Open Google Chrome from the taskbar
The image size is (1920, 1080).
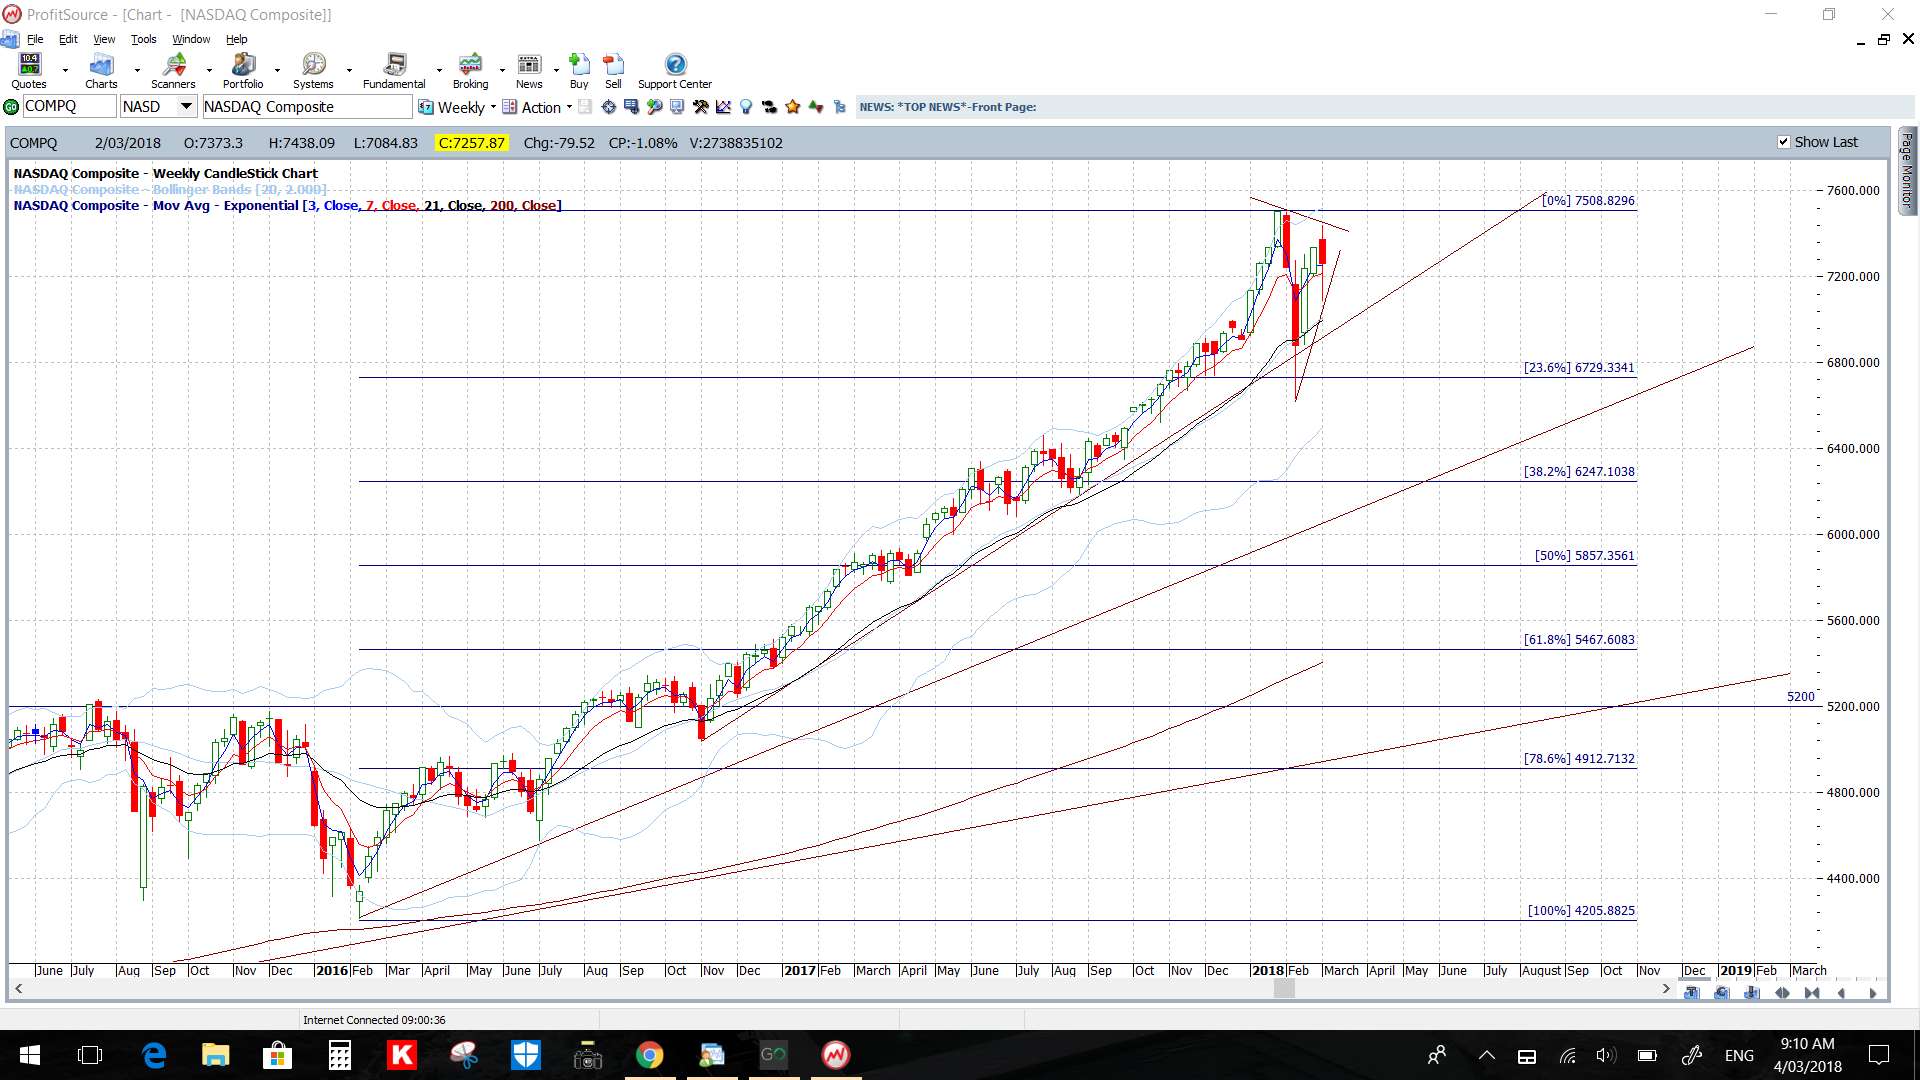point(650,1055)
